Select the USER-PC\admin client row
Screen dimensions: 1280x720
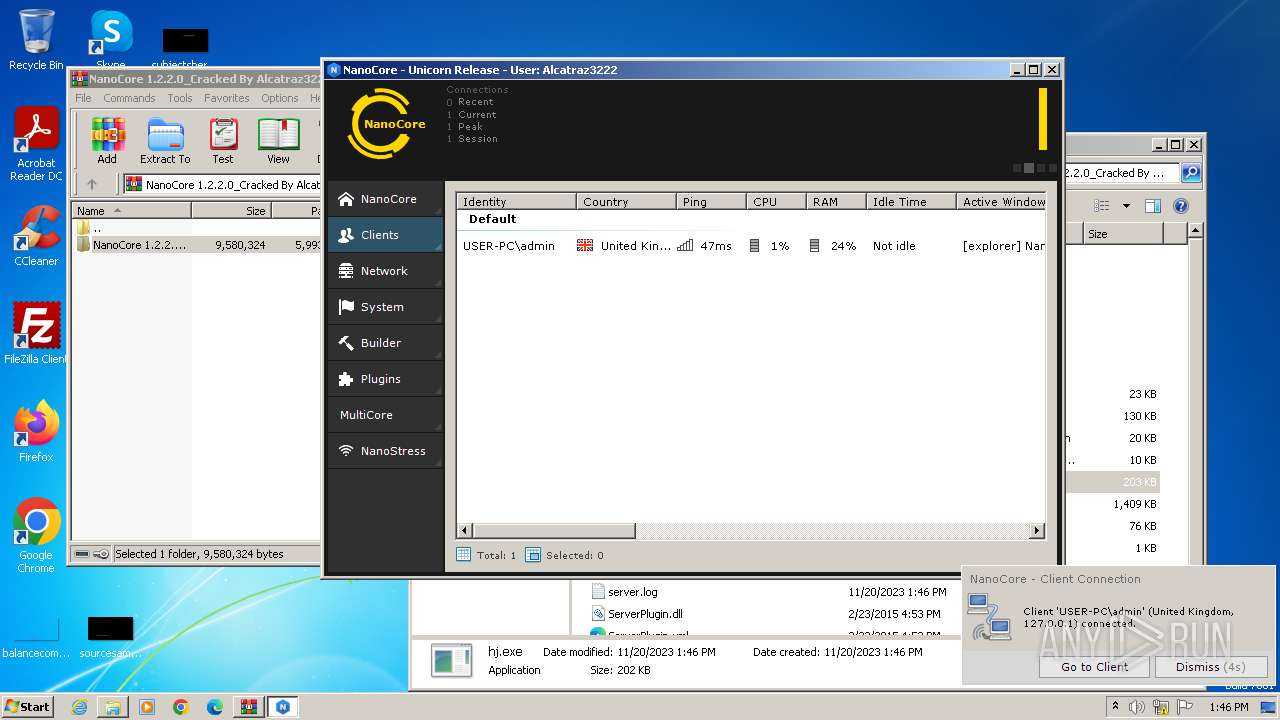click(x=751, y=246)
